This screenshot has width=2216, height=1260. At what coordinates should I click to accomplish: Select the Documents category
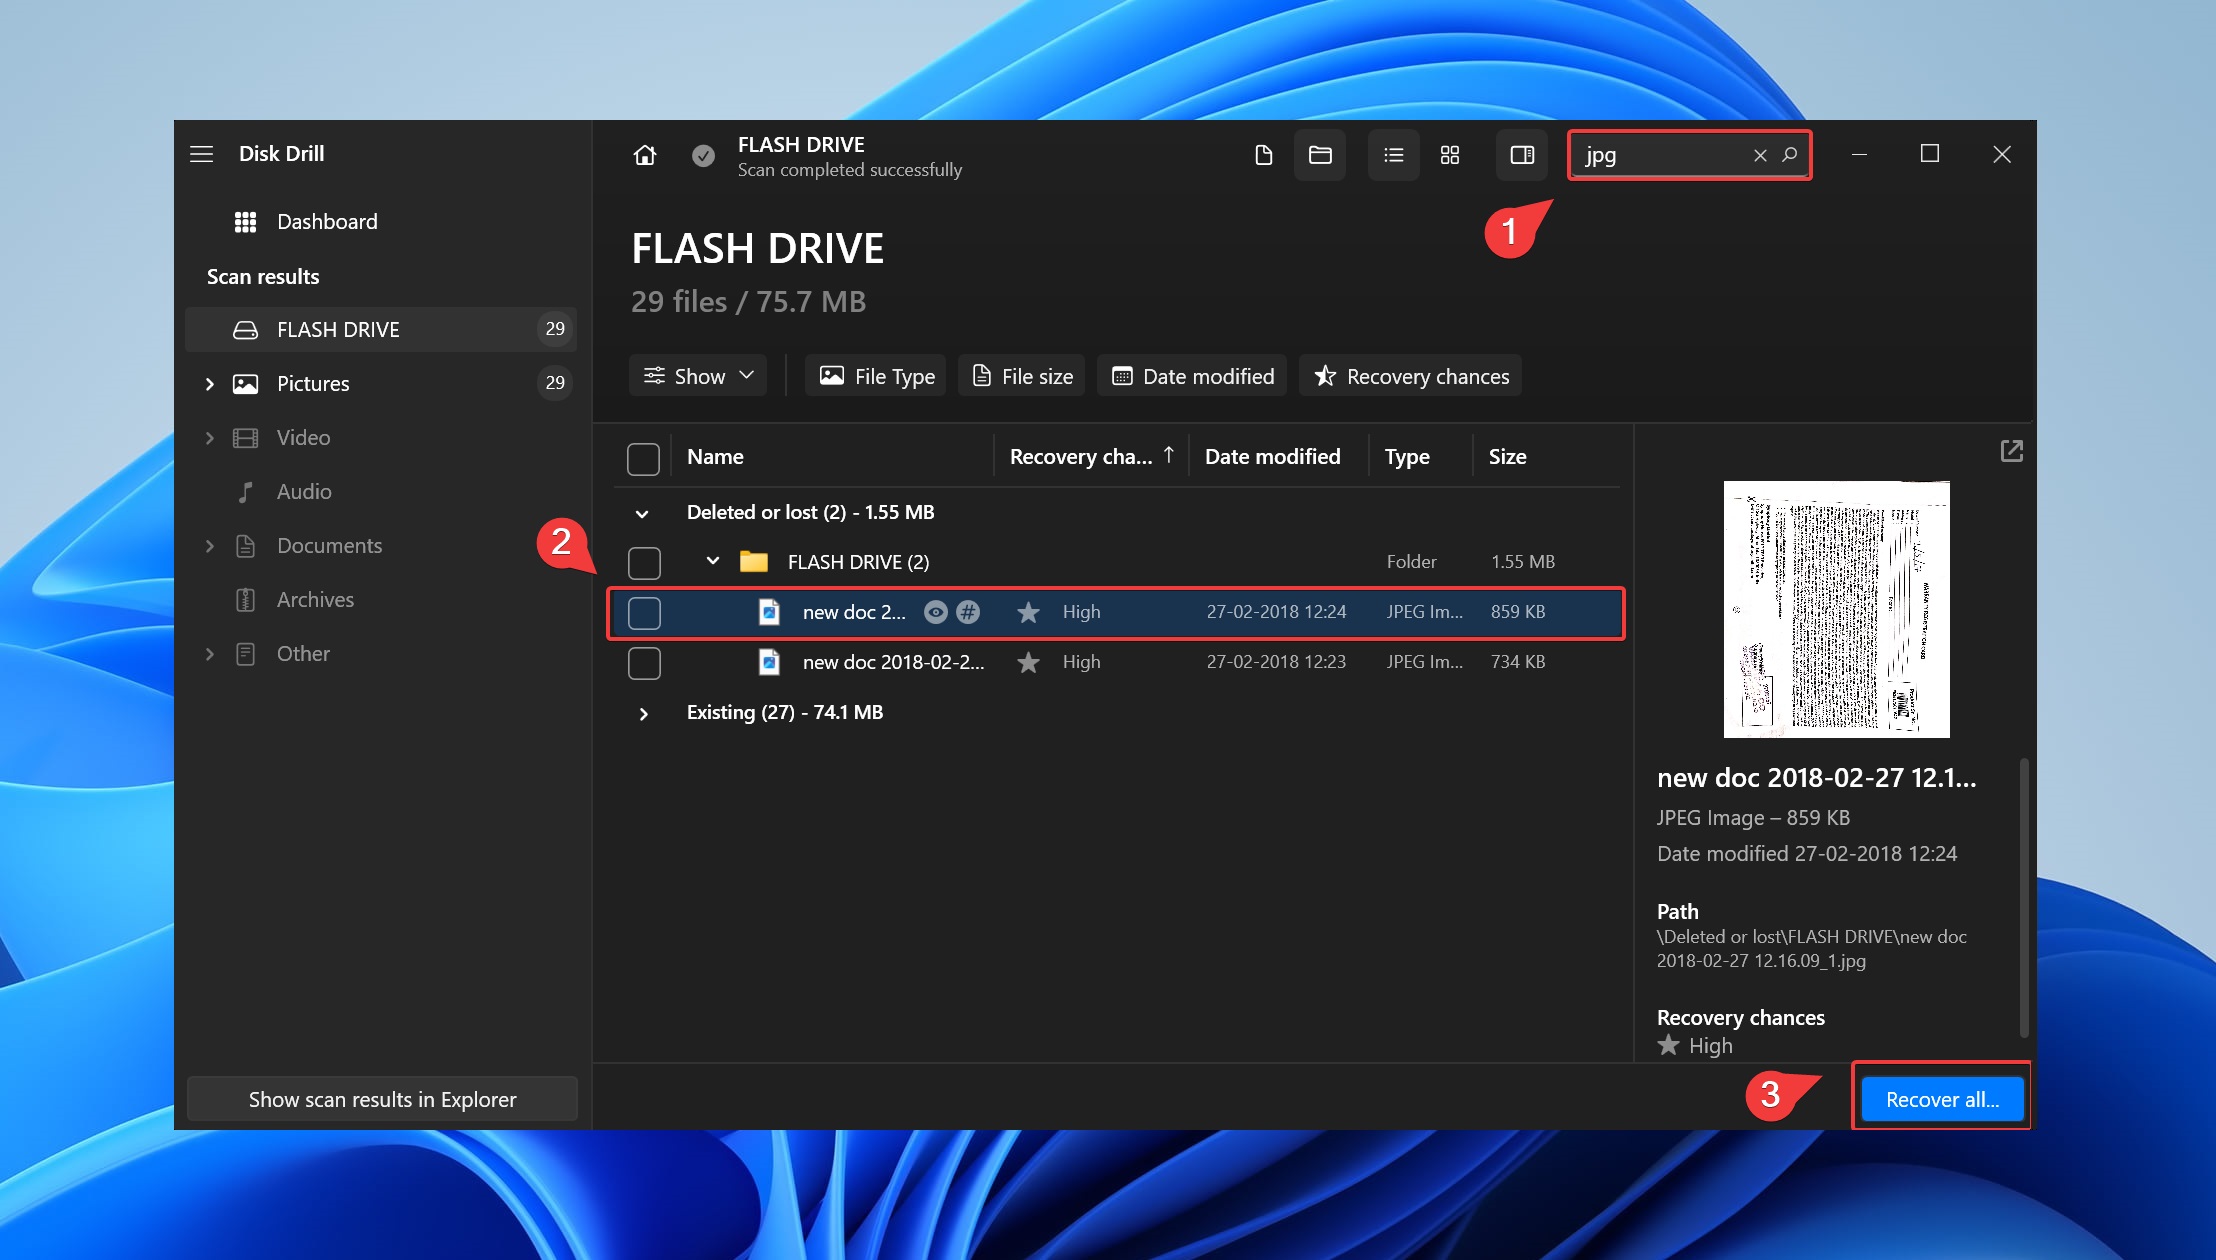(x=381, y=546)
